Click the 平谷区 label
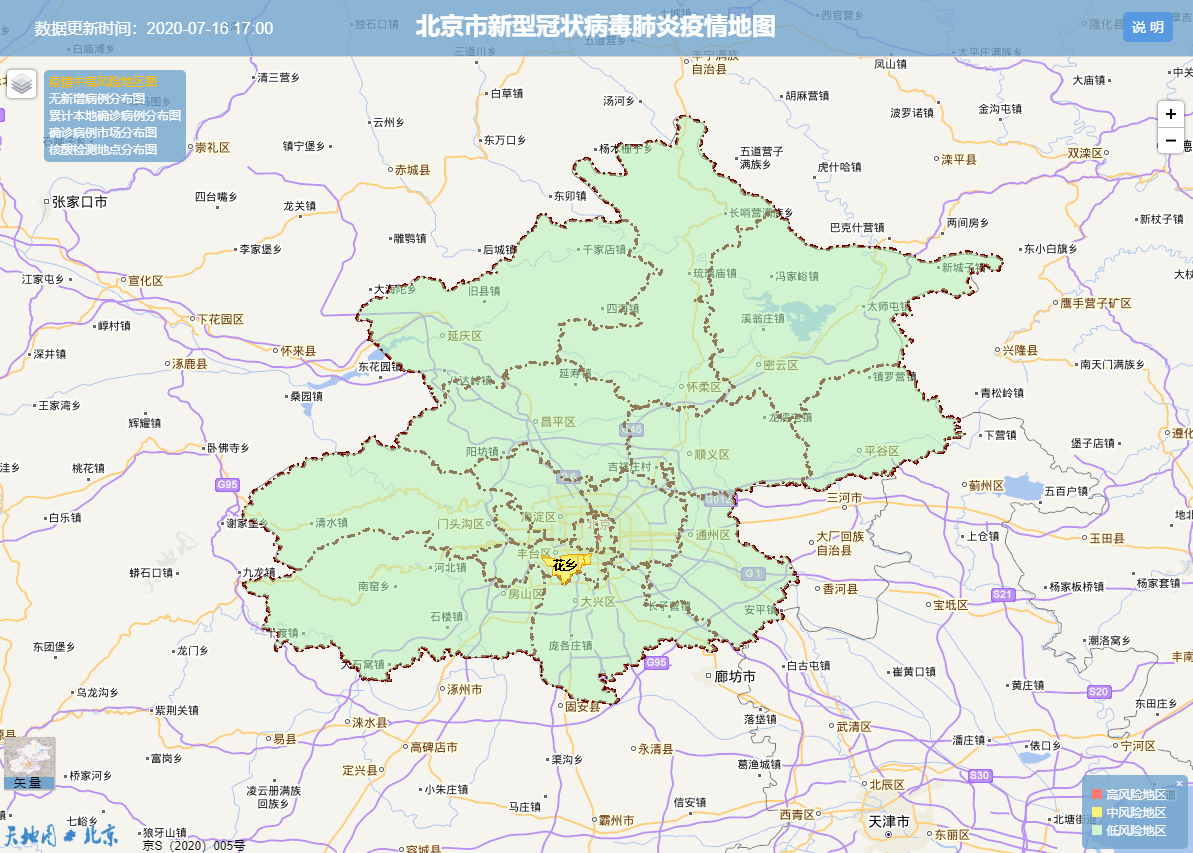Screen dimensions: 1193x853 (882, 450)
